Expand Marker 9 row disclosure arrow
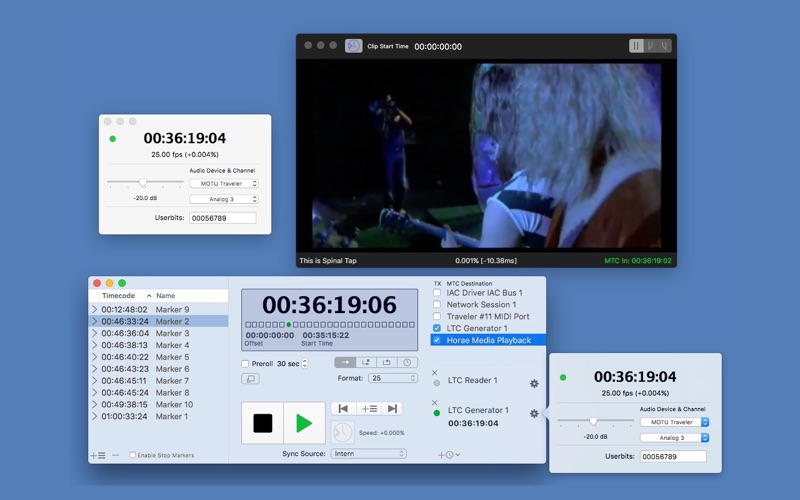The width and height of the screenshot is (800, 500). [x=94, y=309]
